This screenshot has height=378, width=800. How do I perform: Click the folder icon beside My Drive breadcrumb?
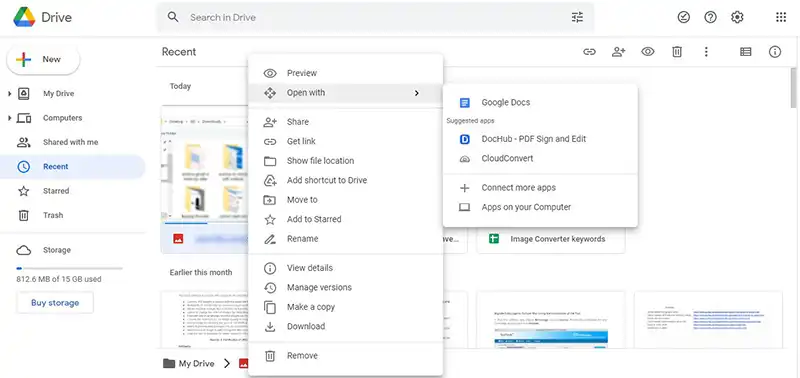coord(169,363)
